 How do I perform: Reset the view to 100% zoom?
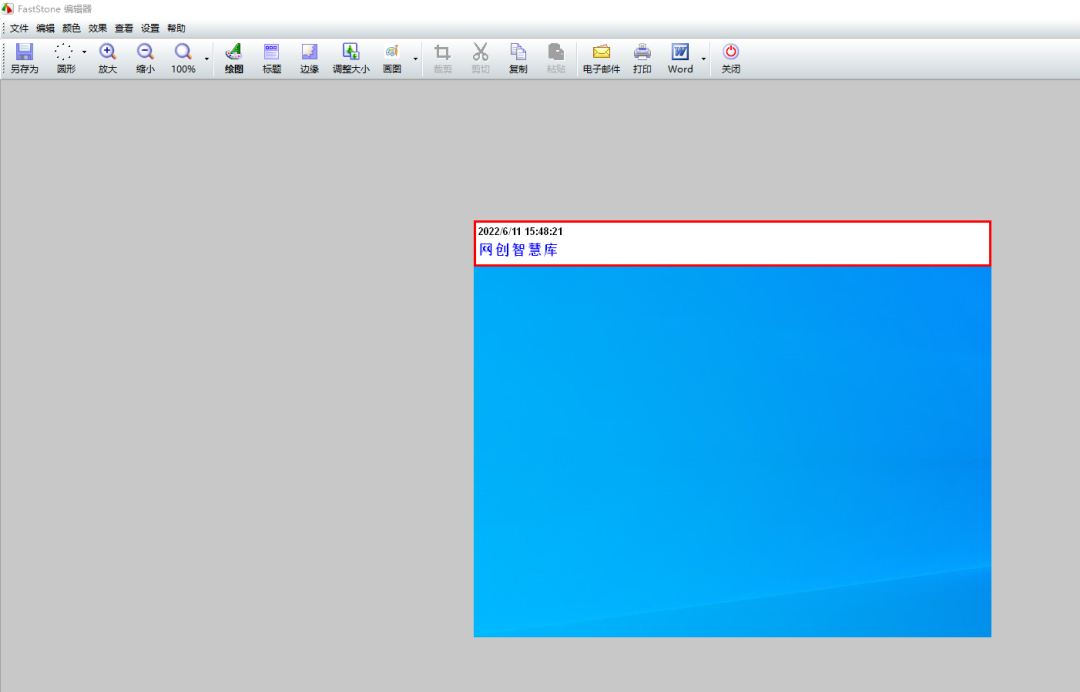tap(183, 59)
